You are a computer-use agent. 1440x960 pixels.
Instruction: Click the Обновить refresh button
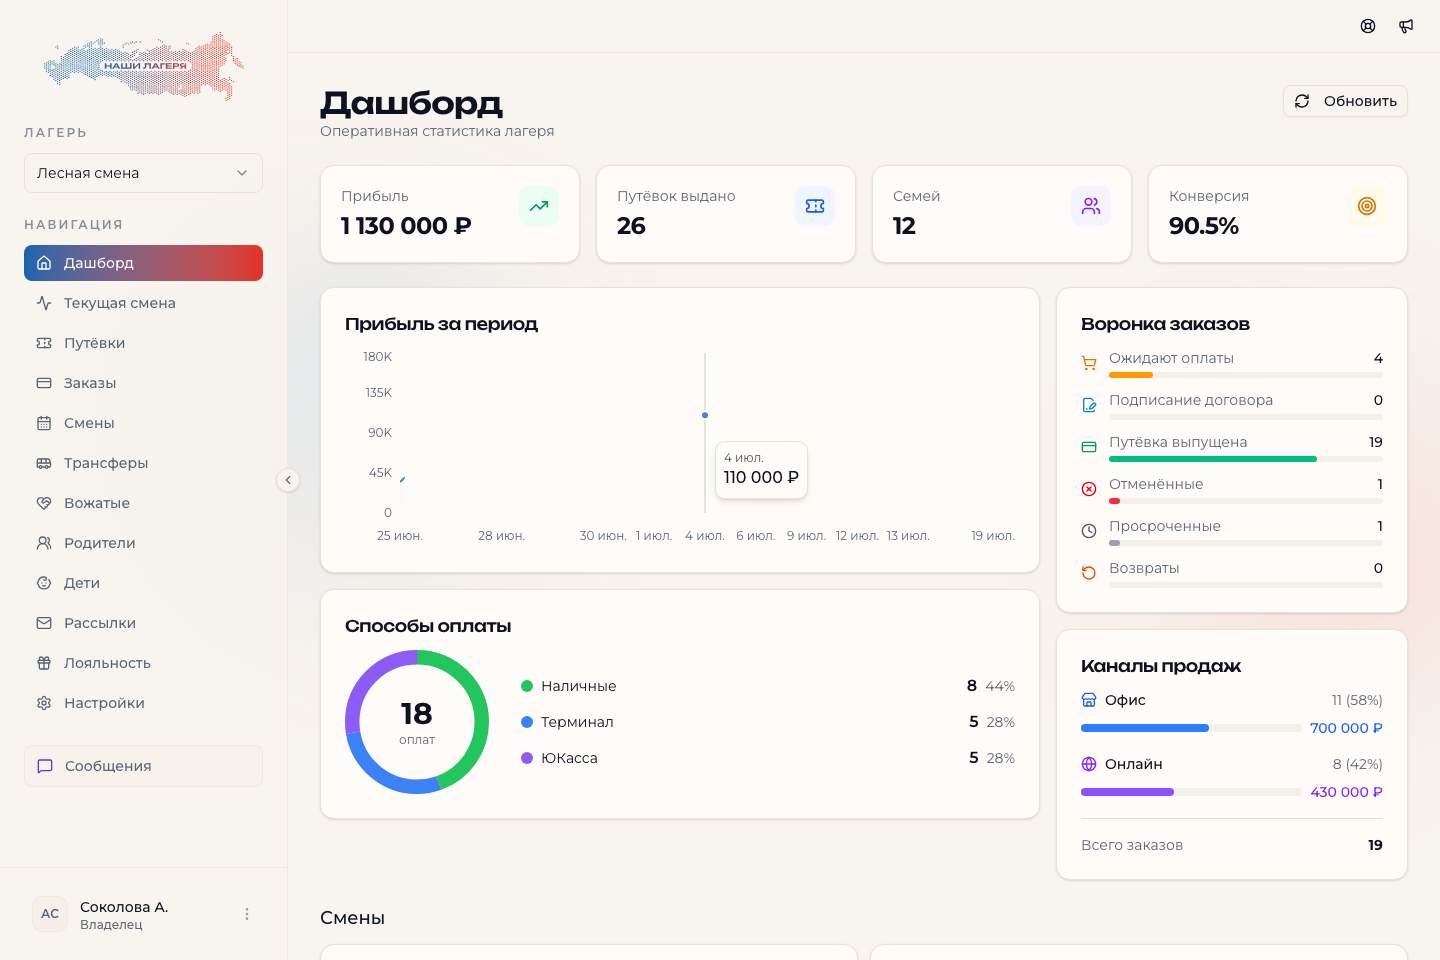pyautogui.click(x=1345, y=101)
